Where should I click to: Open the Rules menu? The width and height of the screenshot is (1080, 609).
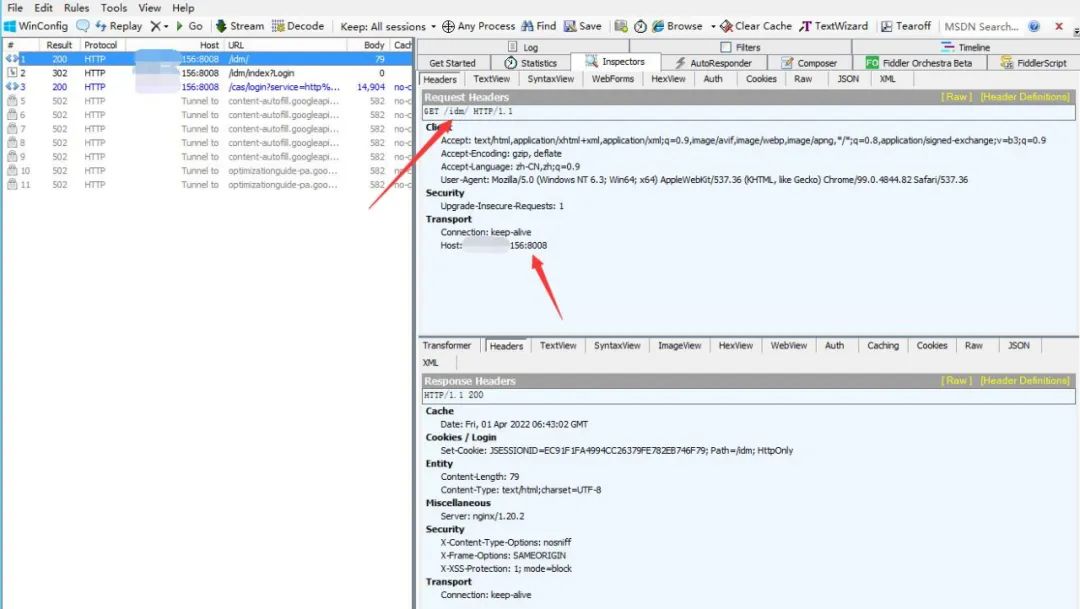(x=76, y=8)
